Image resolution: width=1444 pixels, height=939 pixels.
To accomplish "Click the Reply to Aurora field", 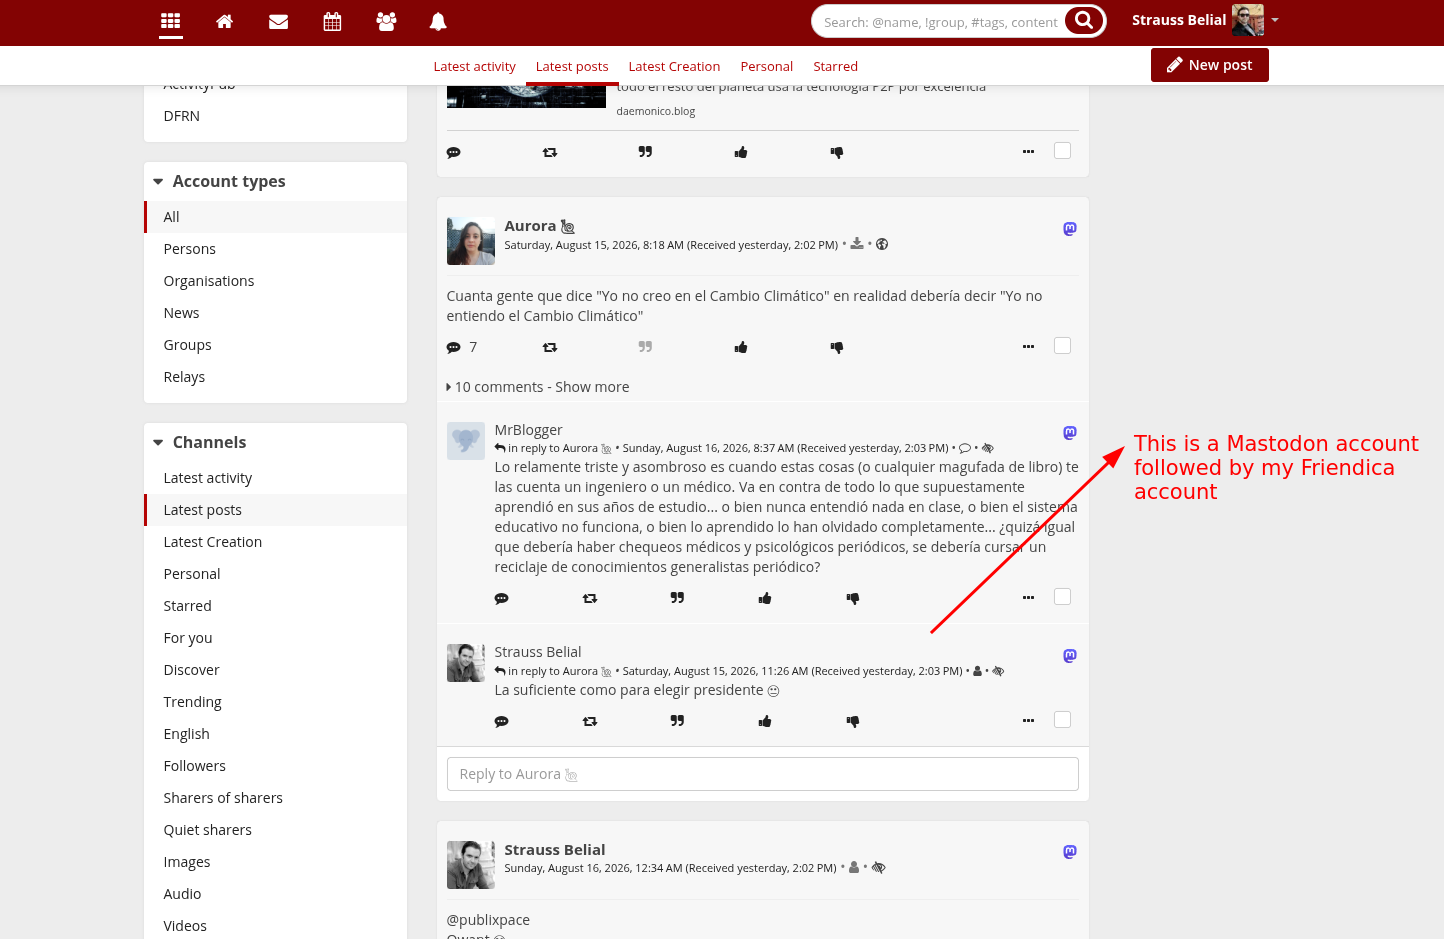I will point(763,774).
